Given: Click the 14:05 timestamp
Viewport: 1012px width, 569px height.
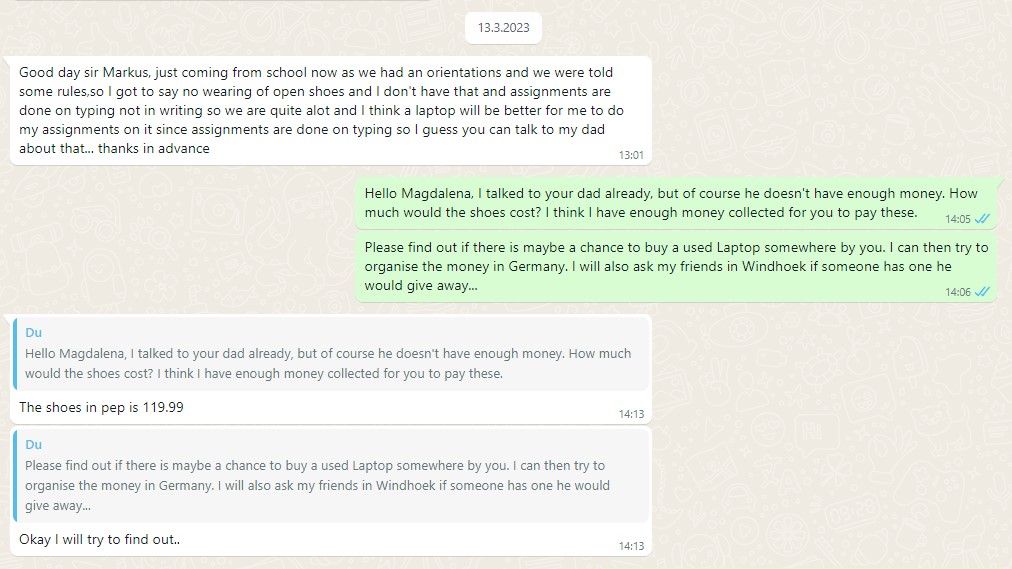Looking at the screenshot, I should (958, 218).
